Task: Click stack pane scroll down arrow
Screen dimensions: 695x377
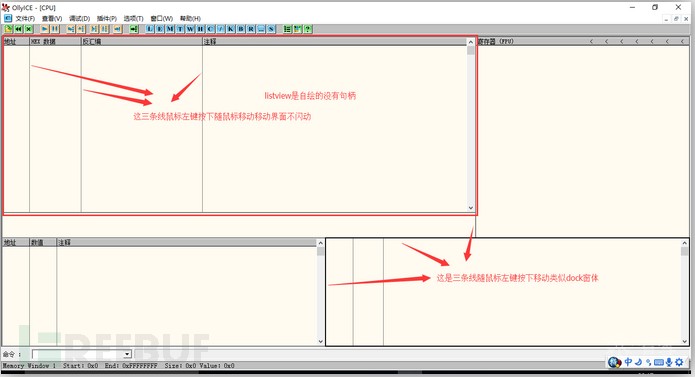Action: [684, 342]
